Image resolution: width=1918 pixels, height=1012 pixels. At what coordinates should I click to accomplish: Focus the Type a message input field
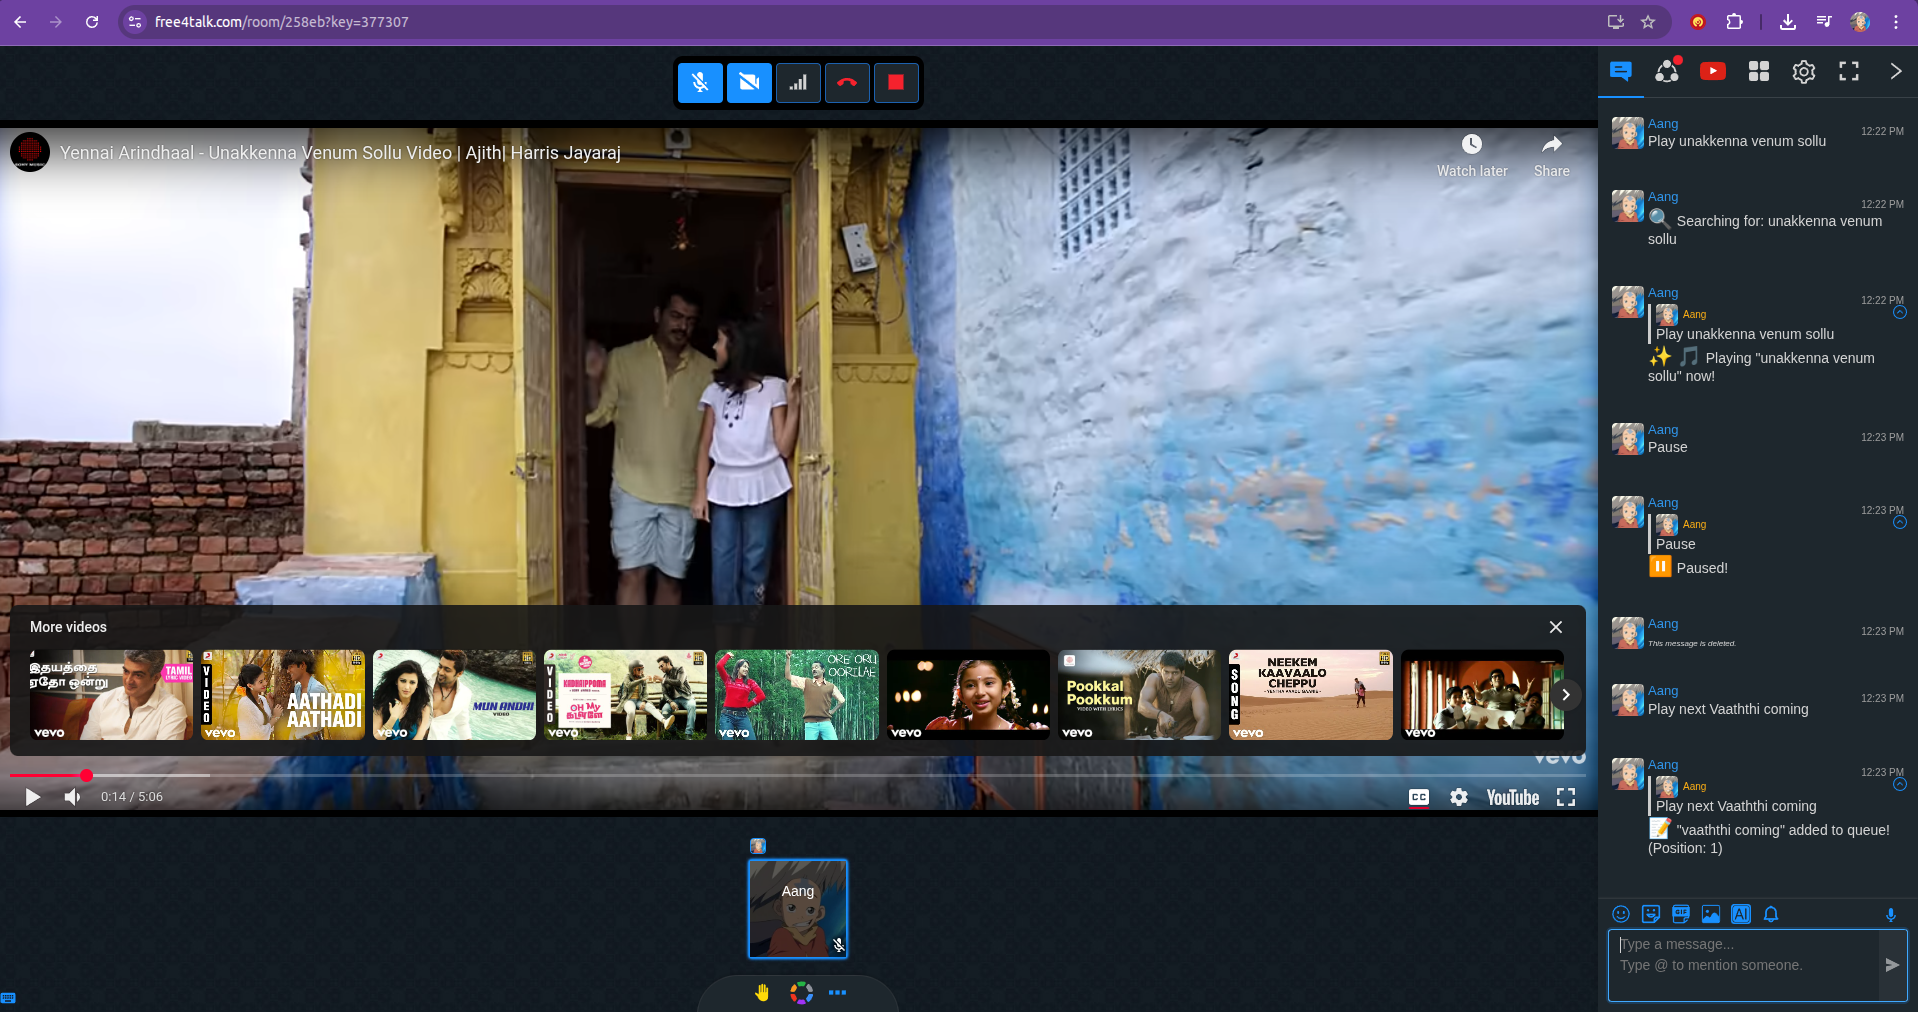[x=1744, y=965]
